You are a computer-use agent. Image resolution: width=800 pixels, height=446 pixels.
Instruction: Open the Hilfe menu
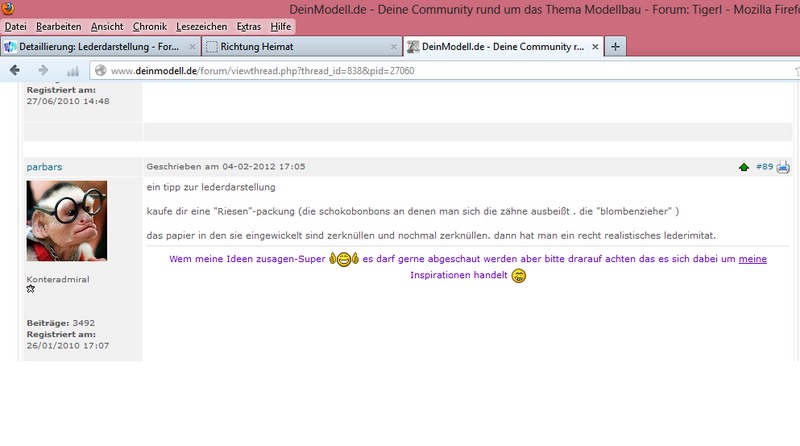[281, 27]
